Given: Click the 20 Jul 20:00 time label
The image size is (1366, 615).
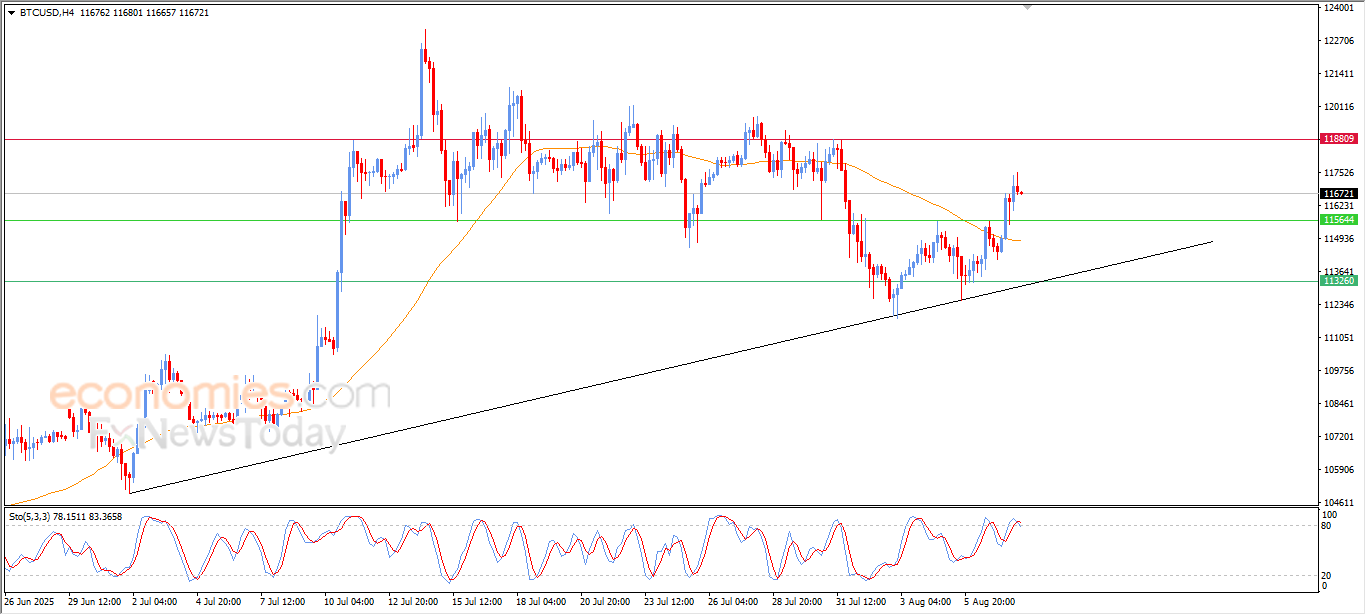Looking at the screenshot, I should (604, 602).
